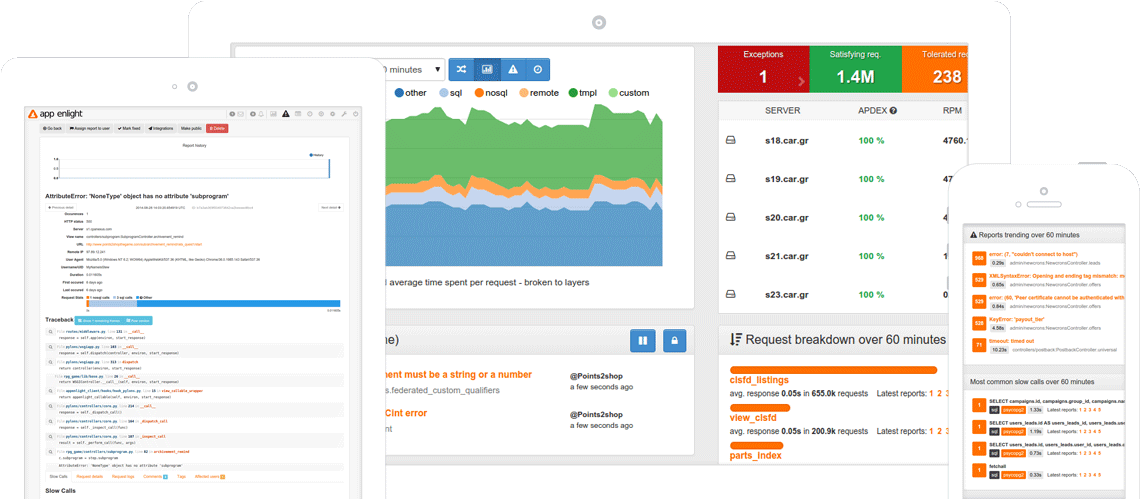This screenshot has height=499, width=1140.
Task: Click the bell icon in report header
Action: coord(261,114)
